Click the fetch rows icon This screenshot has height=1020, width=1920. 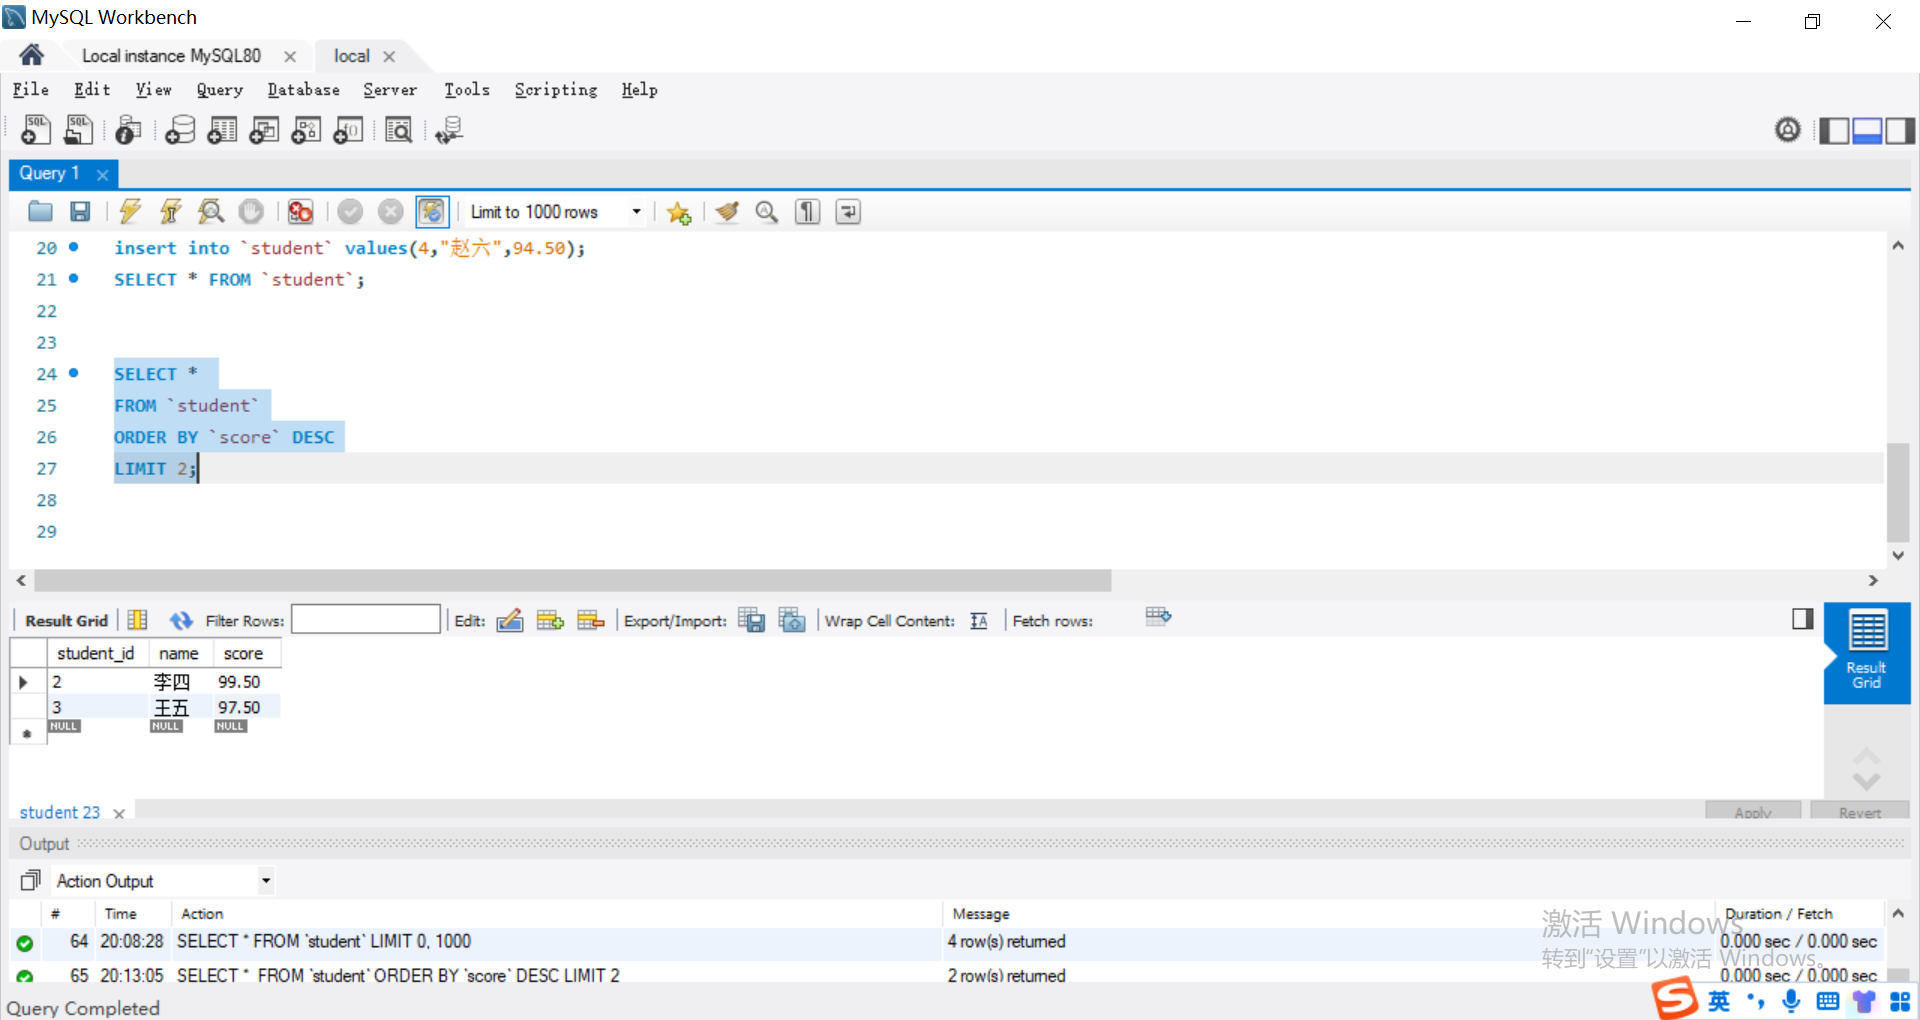[1158, 617]
